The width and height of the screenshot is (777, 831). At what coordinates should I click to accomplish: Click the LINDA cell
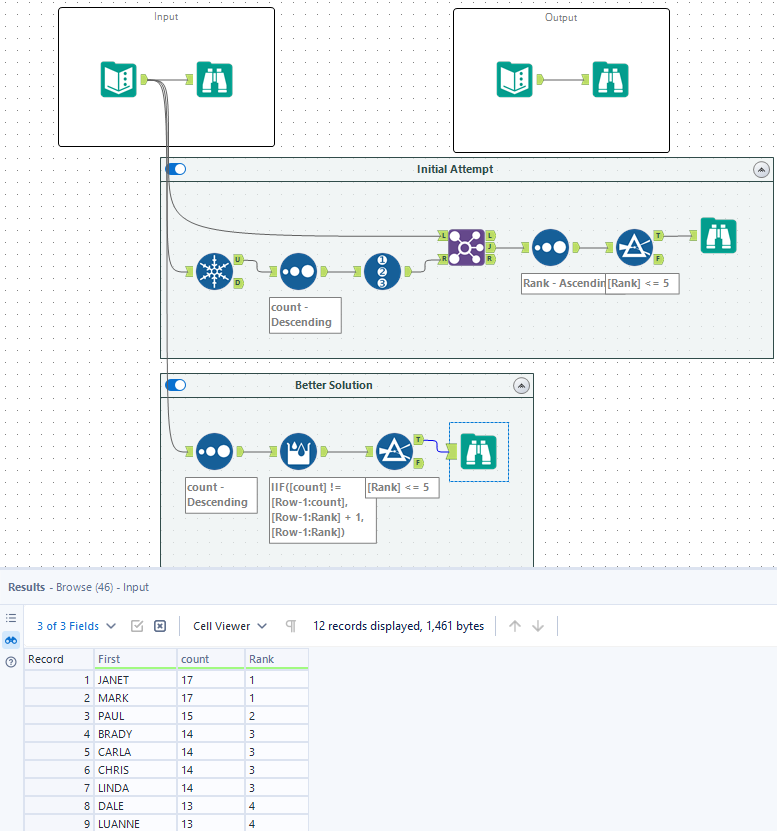135,788
